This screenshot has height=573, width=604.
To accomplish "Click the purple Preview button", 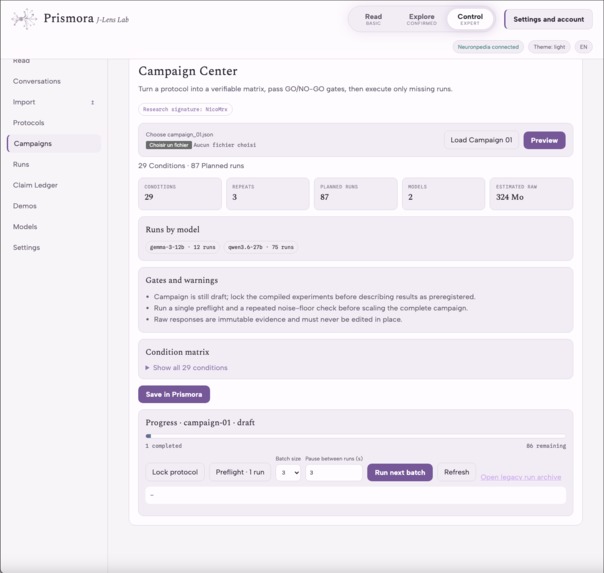I will click(544, 141).
